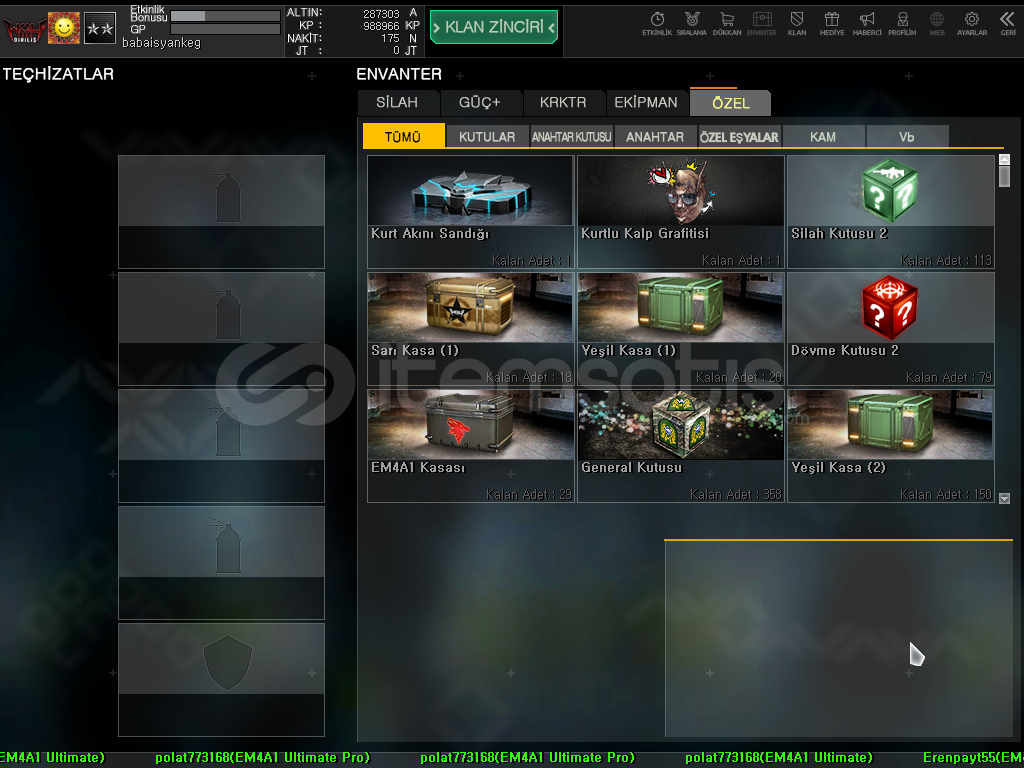Click Kalan Adet : 150 text

click(x=946, y=494)
